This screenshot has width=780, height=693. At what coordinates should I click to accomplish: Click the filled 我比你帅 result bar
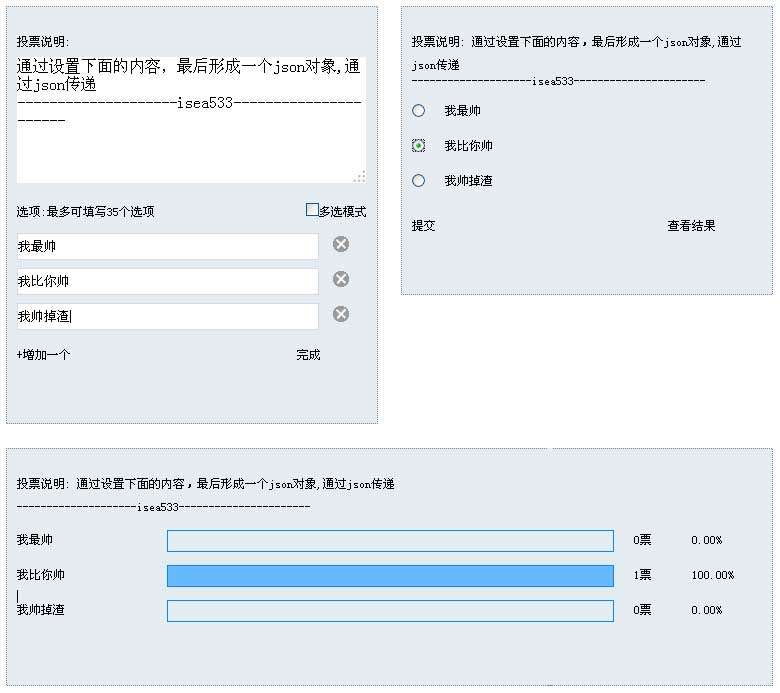tap(390, 576)
